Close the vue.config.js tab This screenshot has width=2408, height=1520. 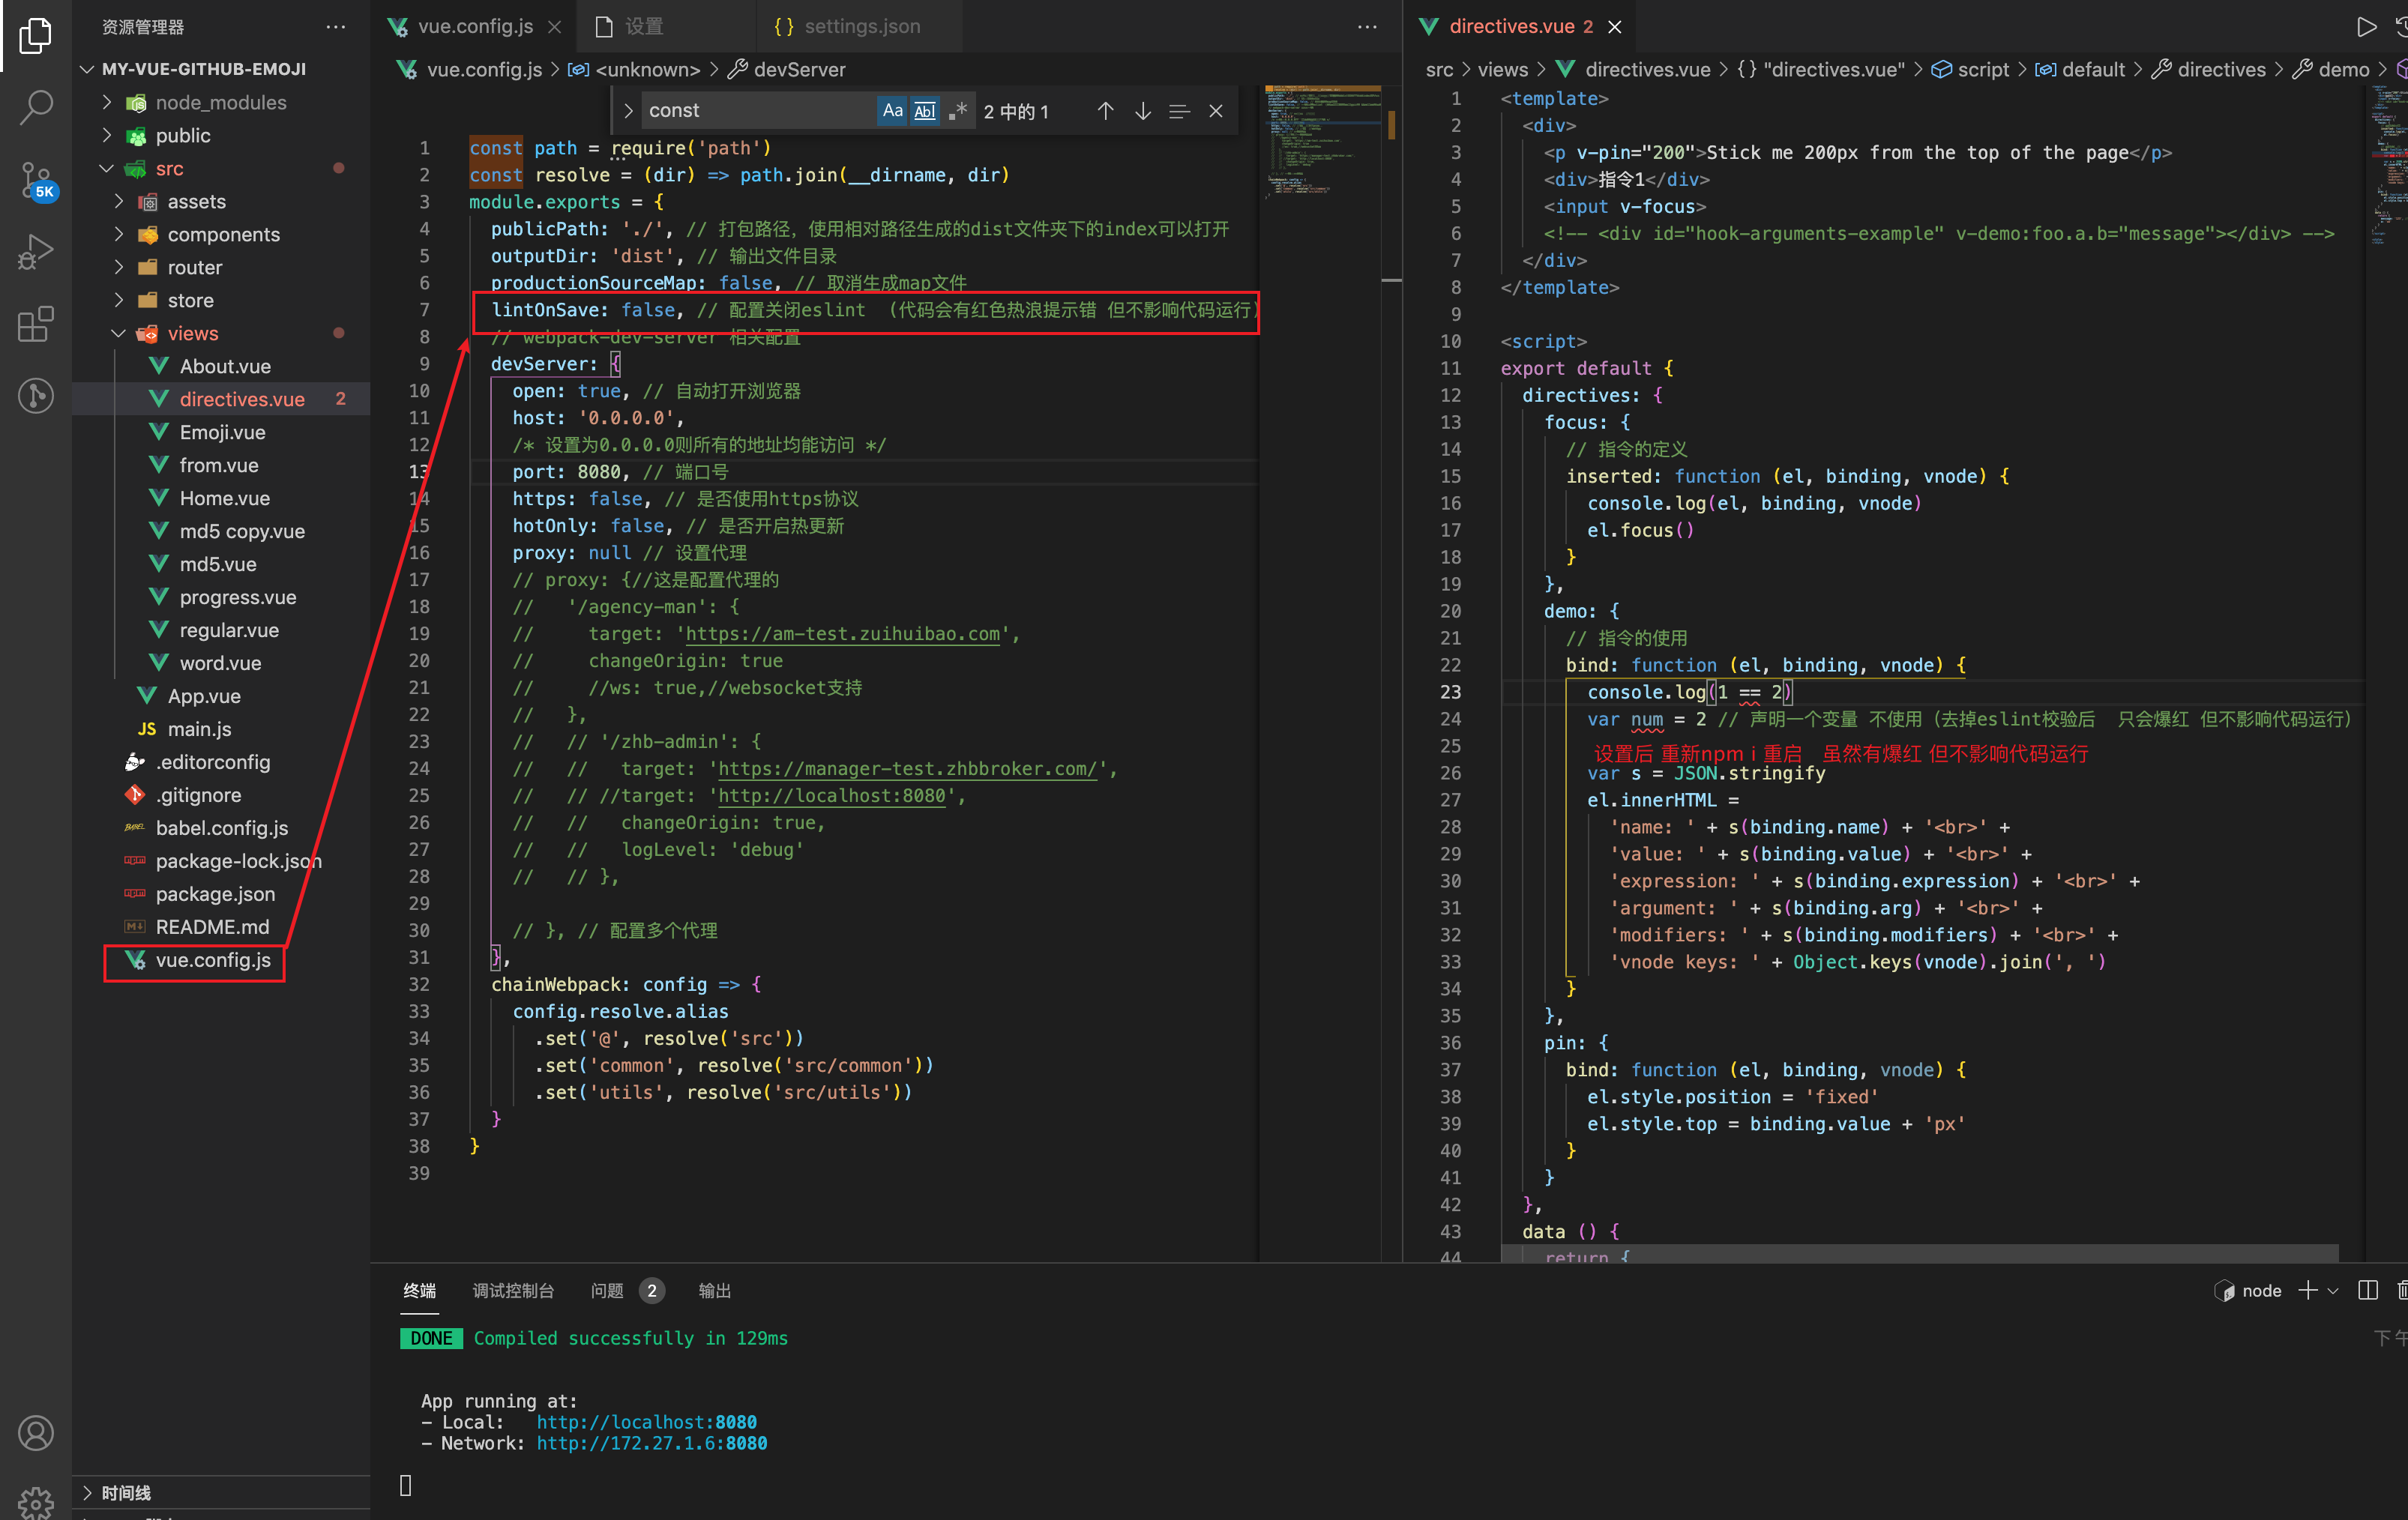pyautogui.click(x=554, y=27)
